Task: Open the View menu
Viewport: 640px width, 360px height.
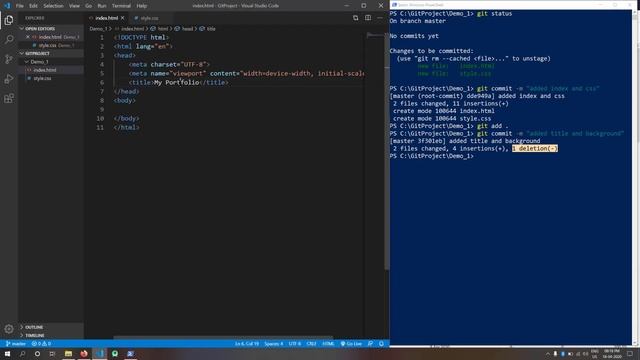Action: click(74, 6)
